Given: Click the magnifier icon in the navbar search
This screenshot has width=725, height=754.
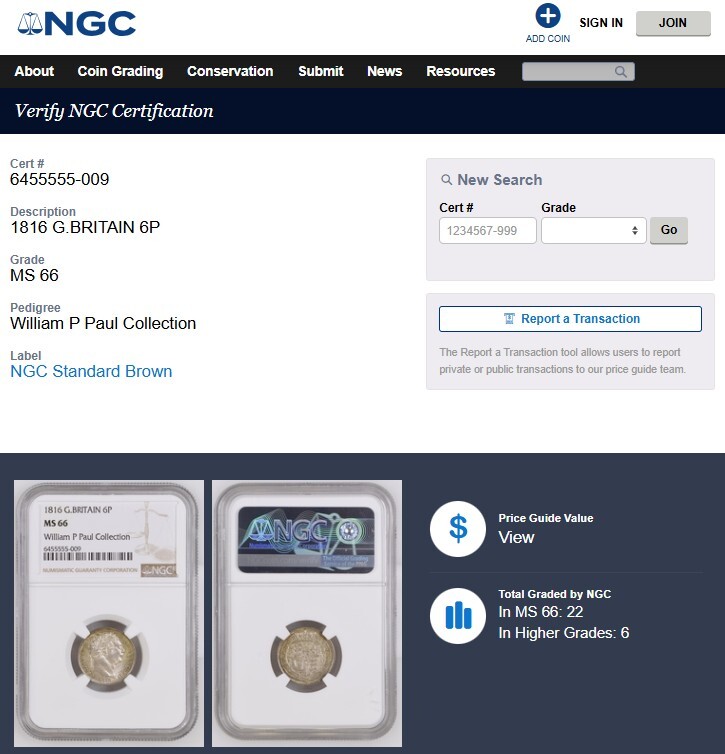Looking at the screenshot, I should [621, 72].
